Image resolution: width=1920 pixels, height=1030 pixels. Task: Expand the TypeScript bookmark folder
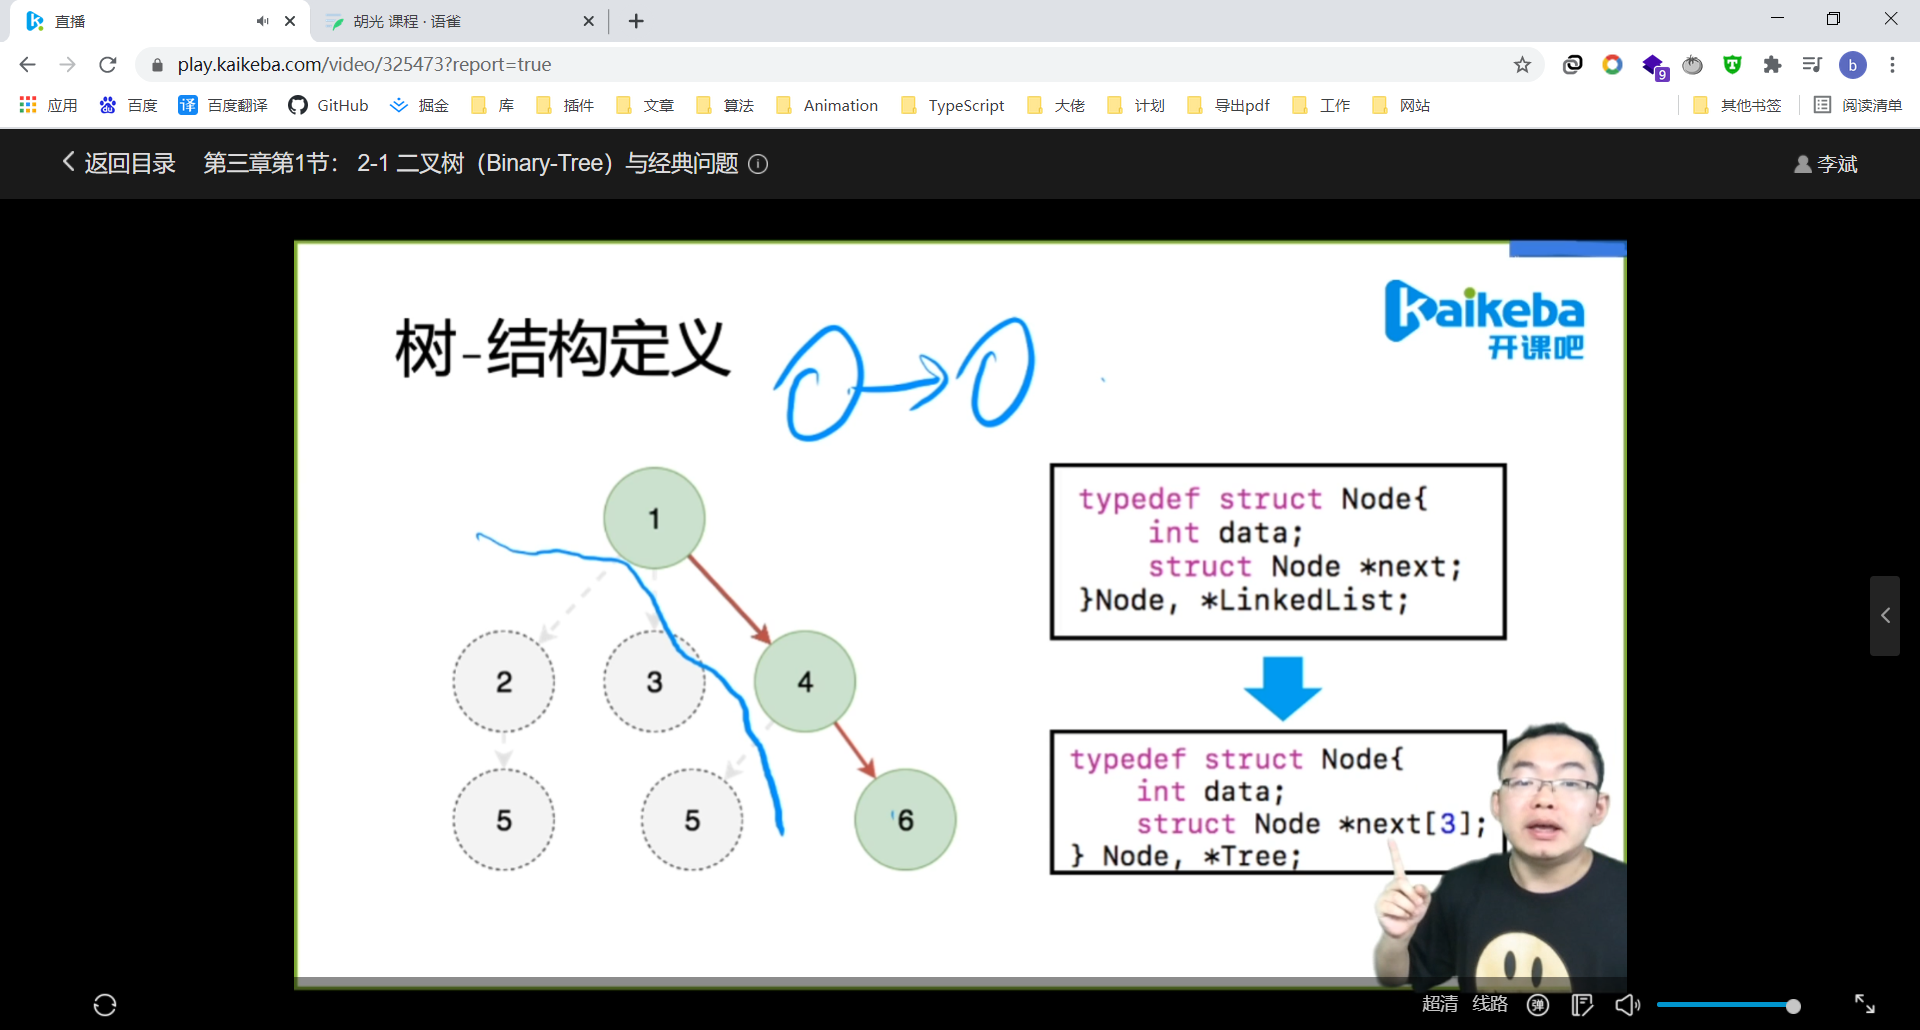953,105
